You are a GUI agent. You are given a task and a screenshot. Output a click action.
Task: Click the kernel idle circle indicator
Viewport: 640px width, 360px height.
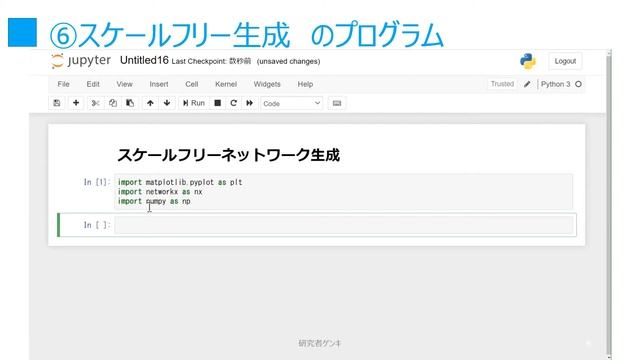(578, 84)
